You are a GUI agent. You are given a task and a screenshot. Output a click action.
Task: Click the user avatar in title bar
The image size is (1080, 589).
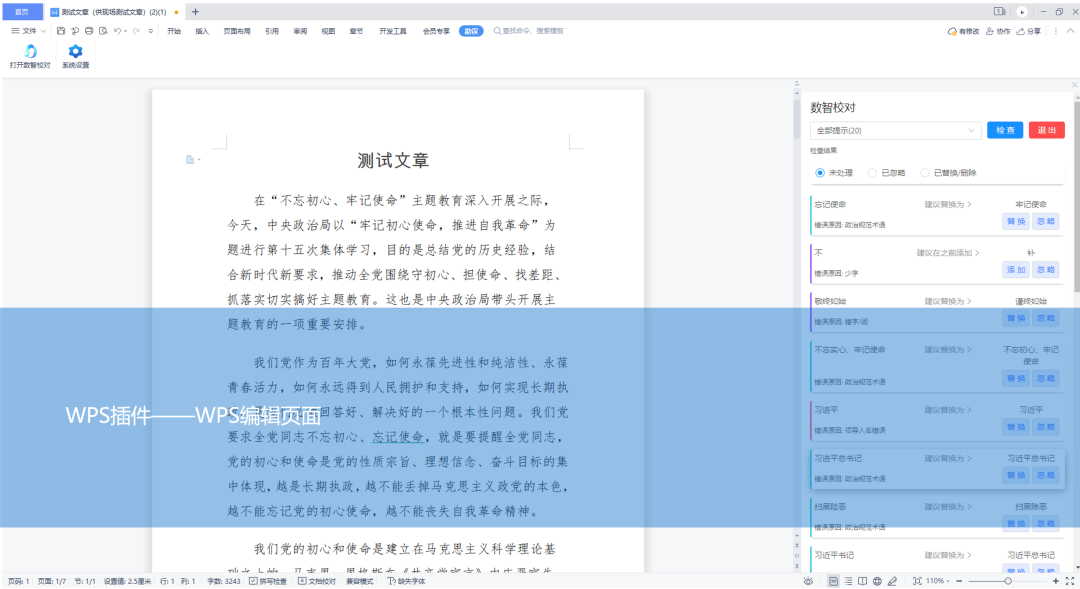[1022, 12]
